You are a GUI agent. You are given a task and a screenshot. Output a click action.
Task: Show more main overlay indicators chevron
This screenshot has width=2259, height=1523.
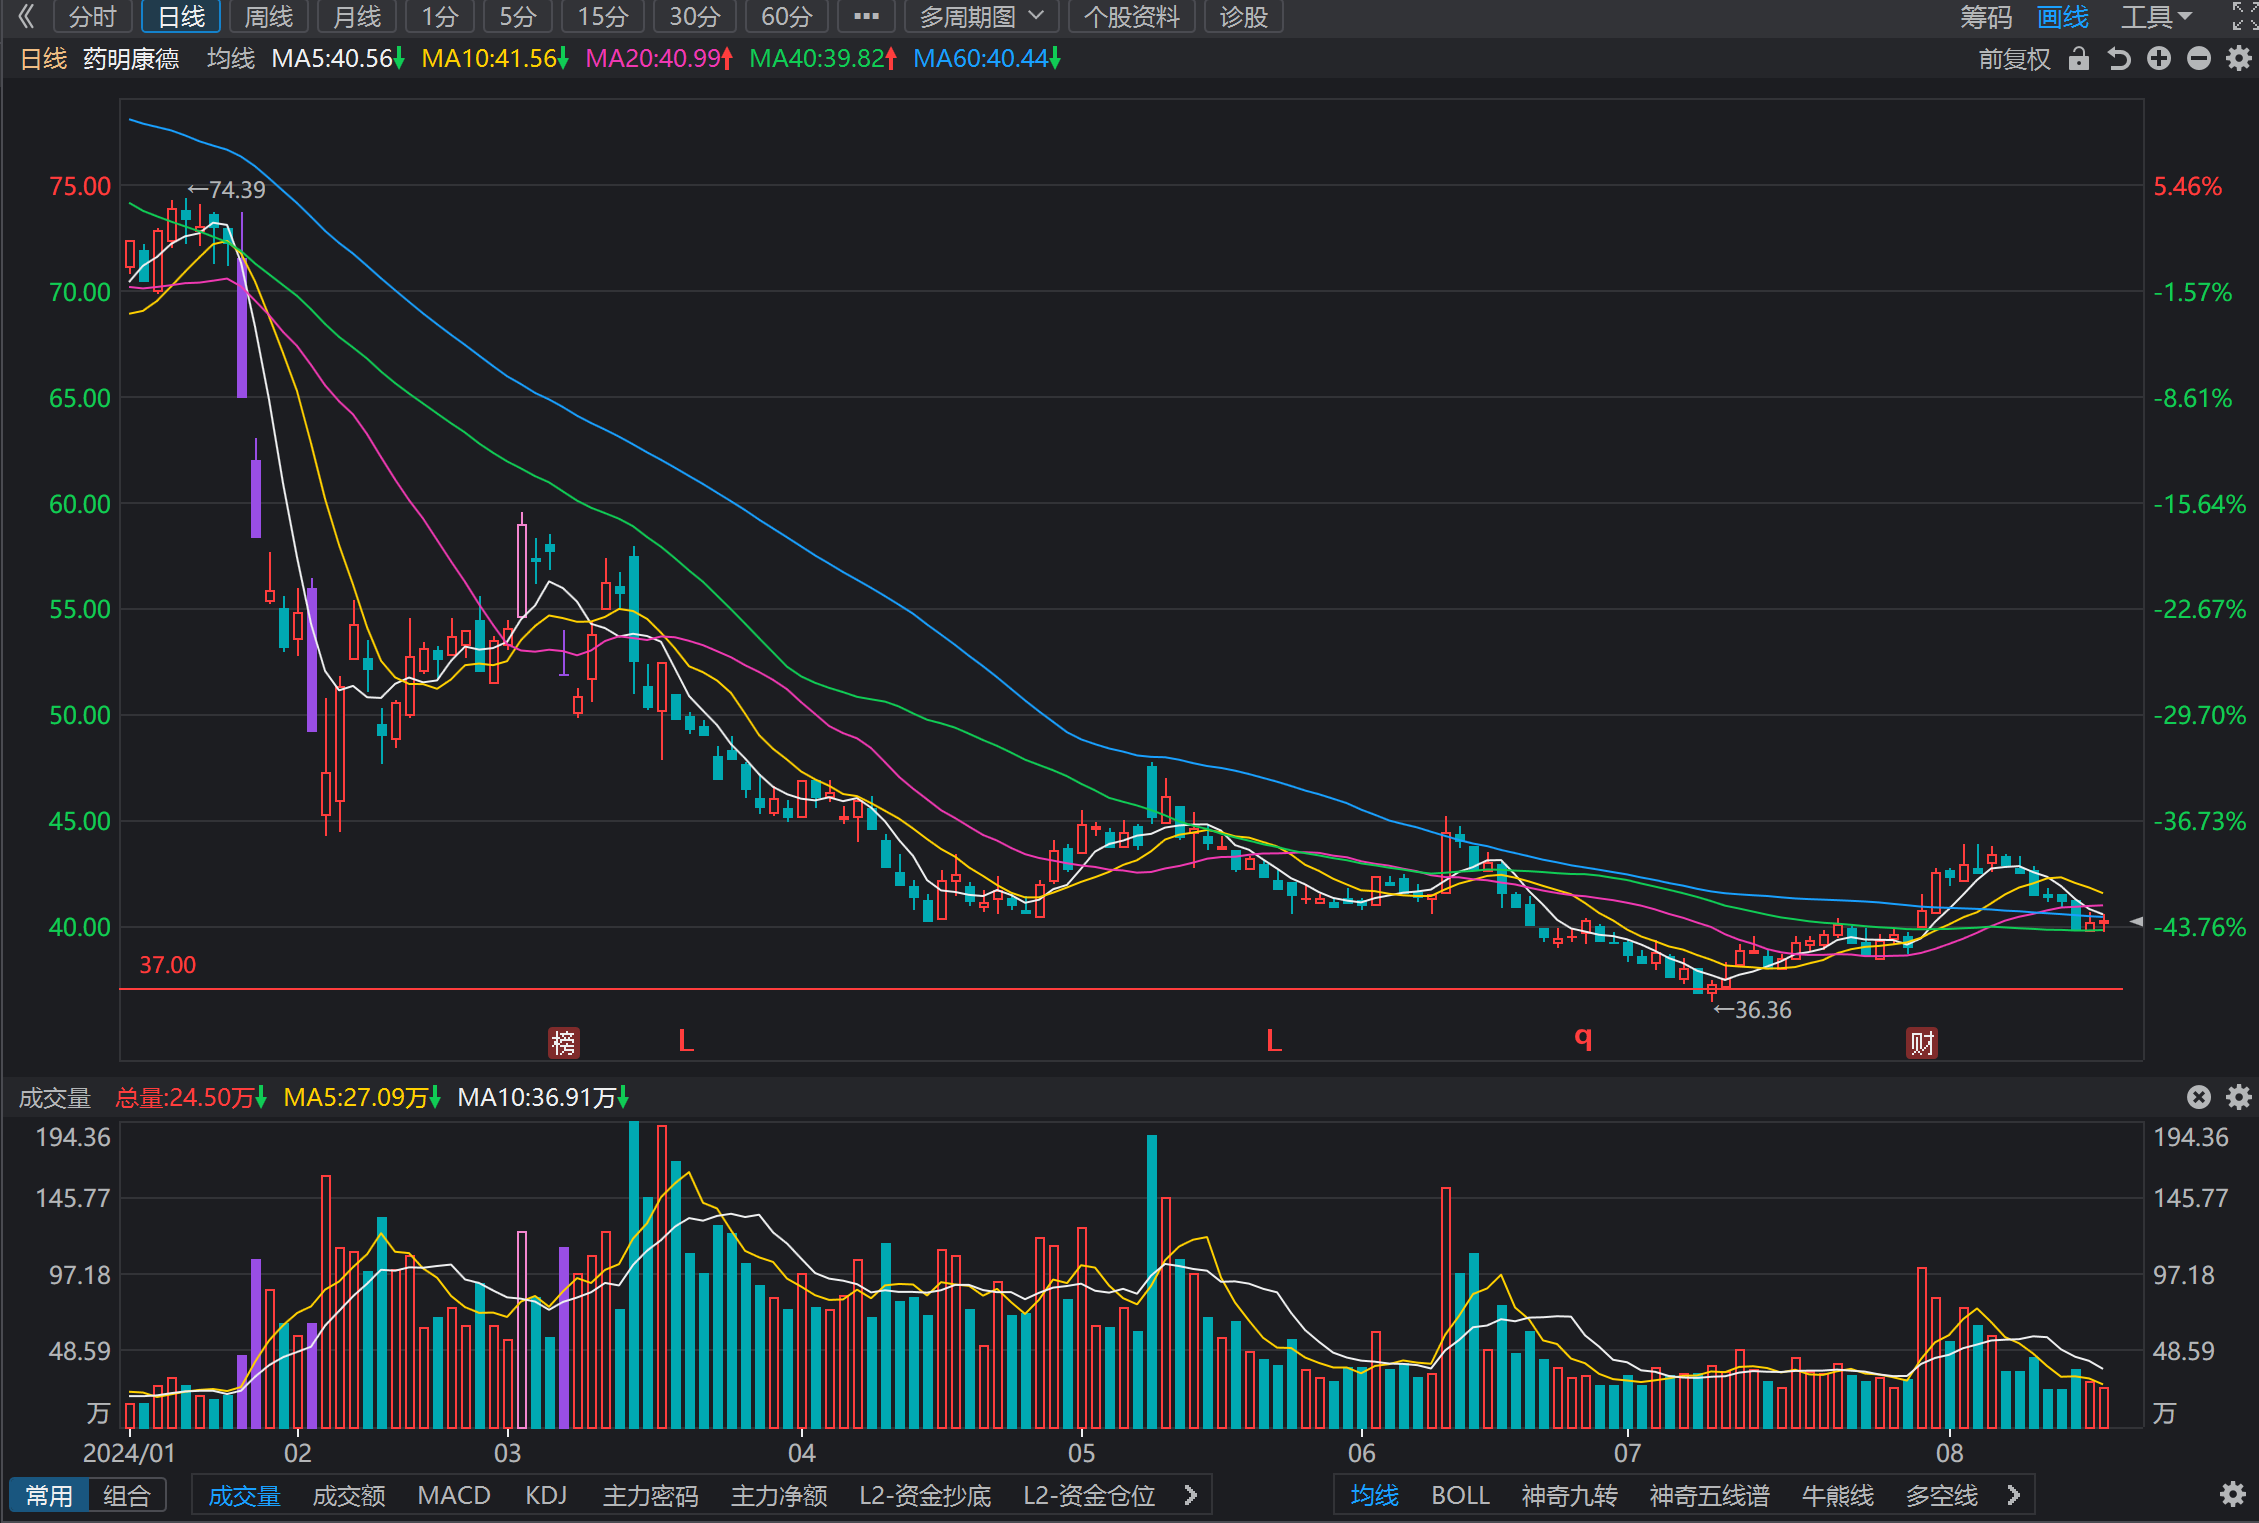(x=2013, y=1495)
